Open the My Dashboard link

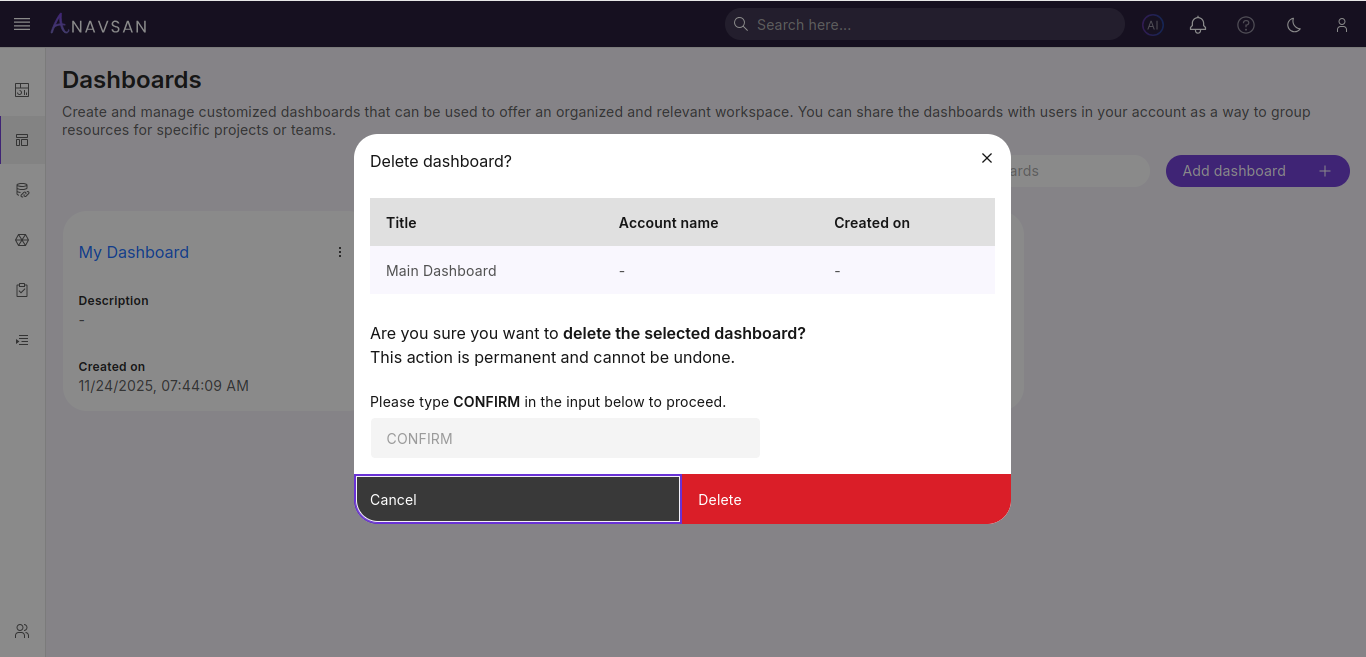point(133,252)
